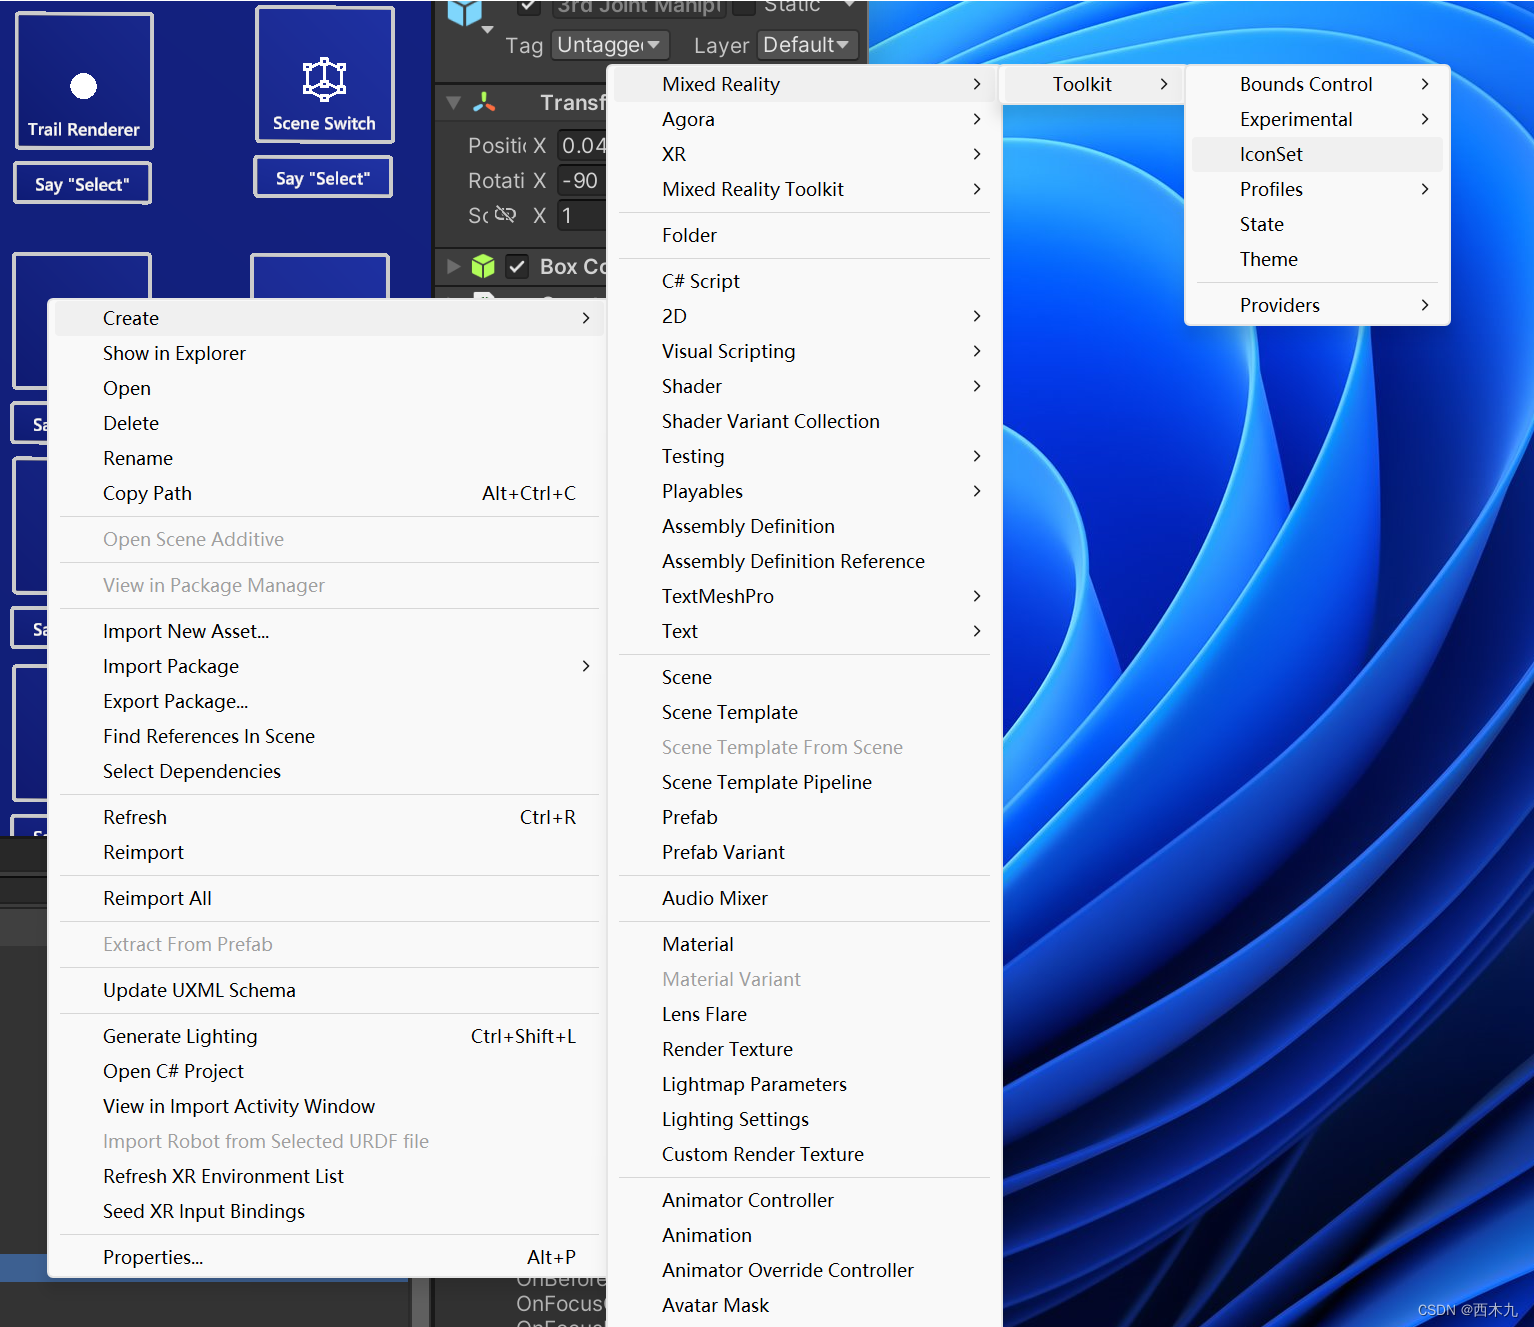The height and width of the screenshot is (1327, 1534).
Task: Create an Avatar Mask
Action: [x=805, y=1305]
